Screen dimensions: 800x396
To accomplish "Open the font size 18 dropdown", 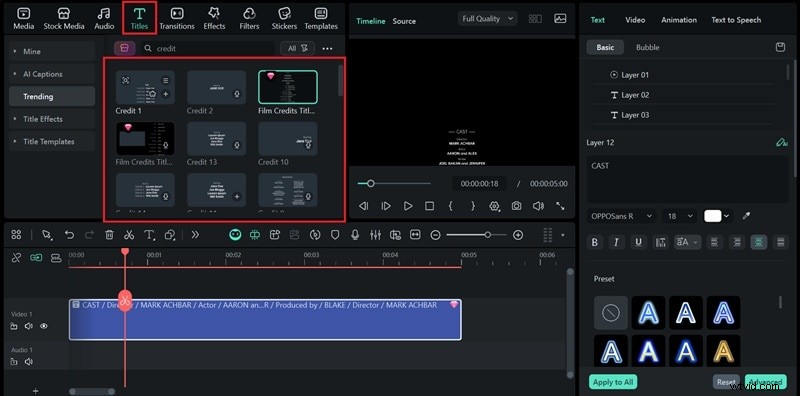I will click(x=680, y=216).
